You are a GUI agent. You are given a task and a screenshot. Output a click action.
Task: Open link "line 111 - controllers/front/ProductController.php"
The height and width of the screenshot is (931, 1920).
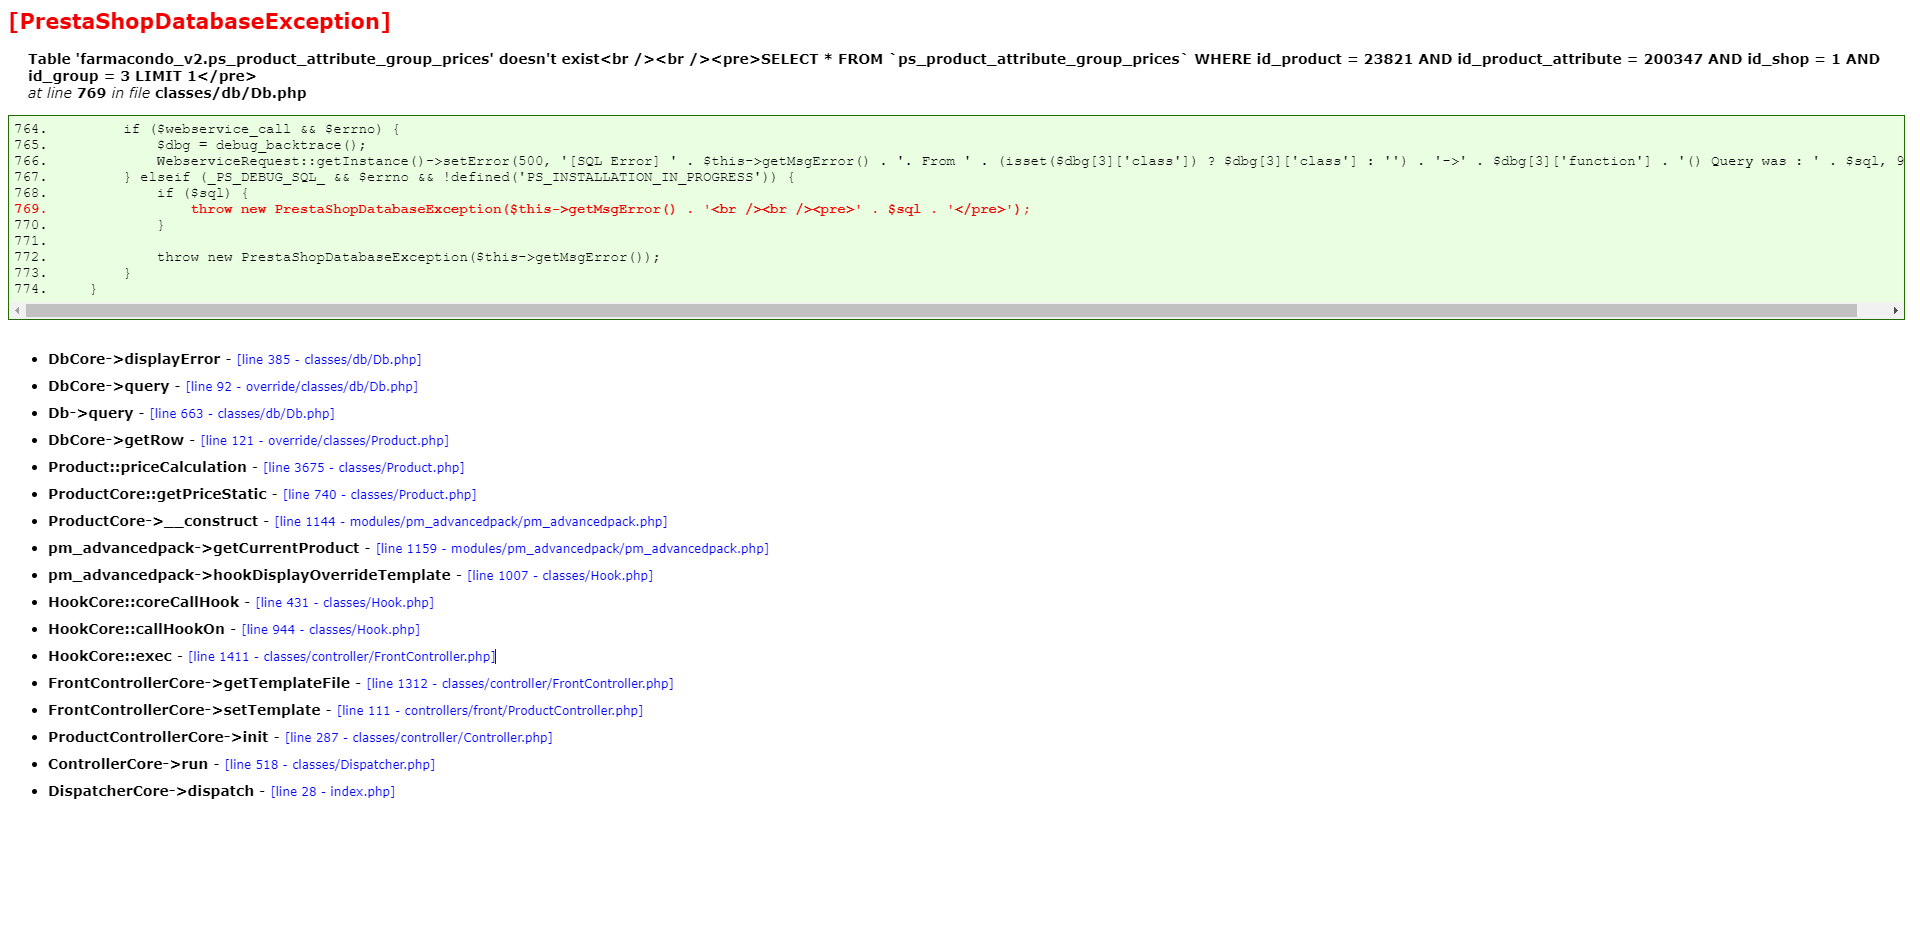click(x=490, y=711)
